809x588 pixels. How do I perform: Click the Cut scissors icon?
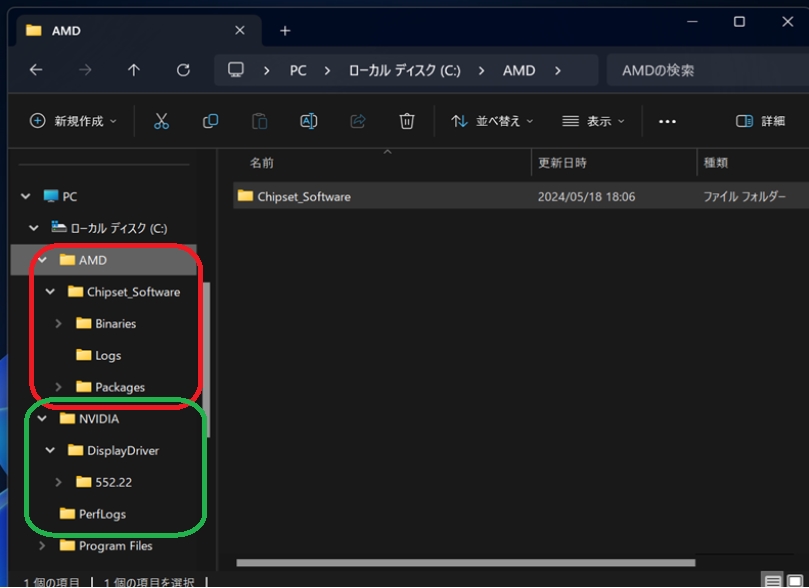[x=161, y=121]
